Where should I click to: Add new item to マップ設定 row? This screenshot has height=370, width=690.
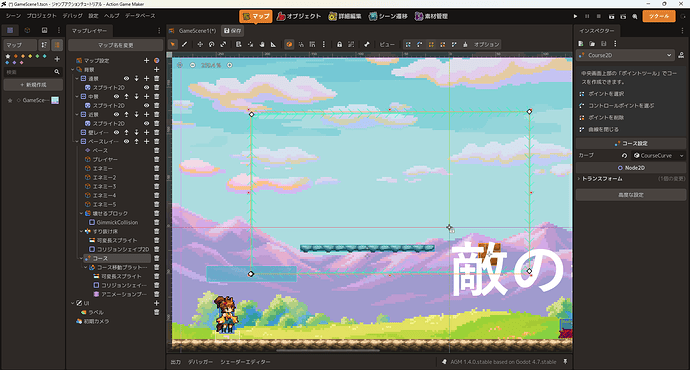click(147, 60)
